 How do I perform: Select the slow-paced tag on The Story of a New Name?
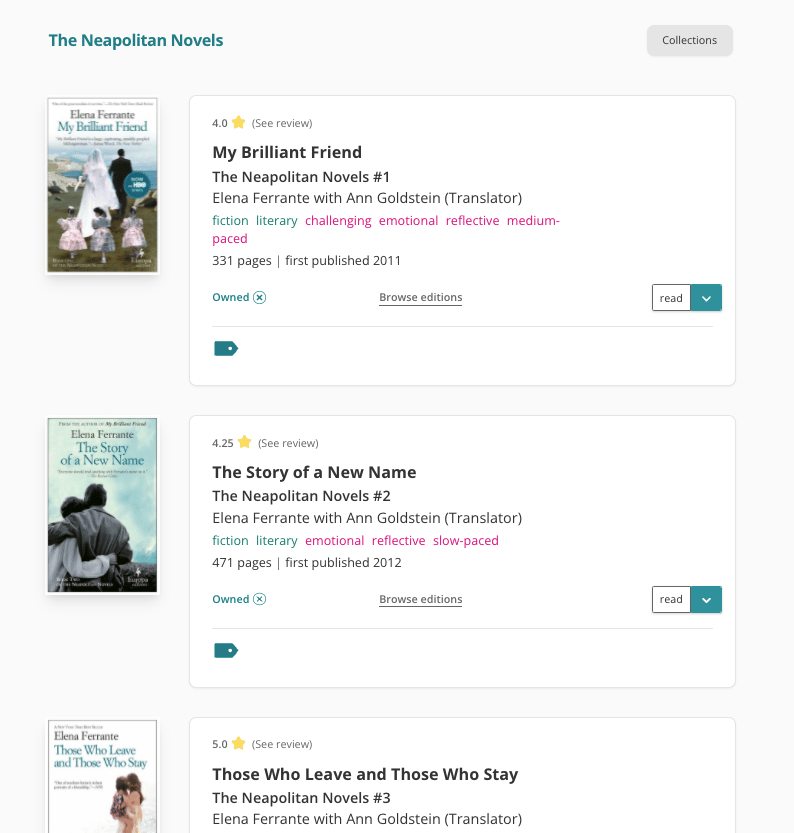(466, 541)
